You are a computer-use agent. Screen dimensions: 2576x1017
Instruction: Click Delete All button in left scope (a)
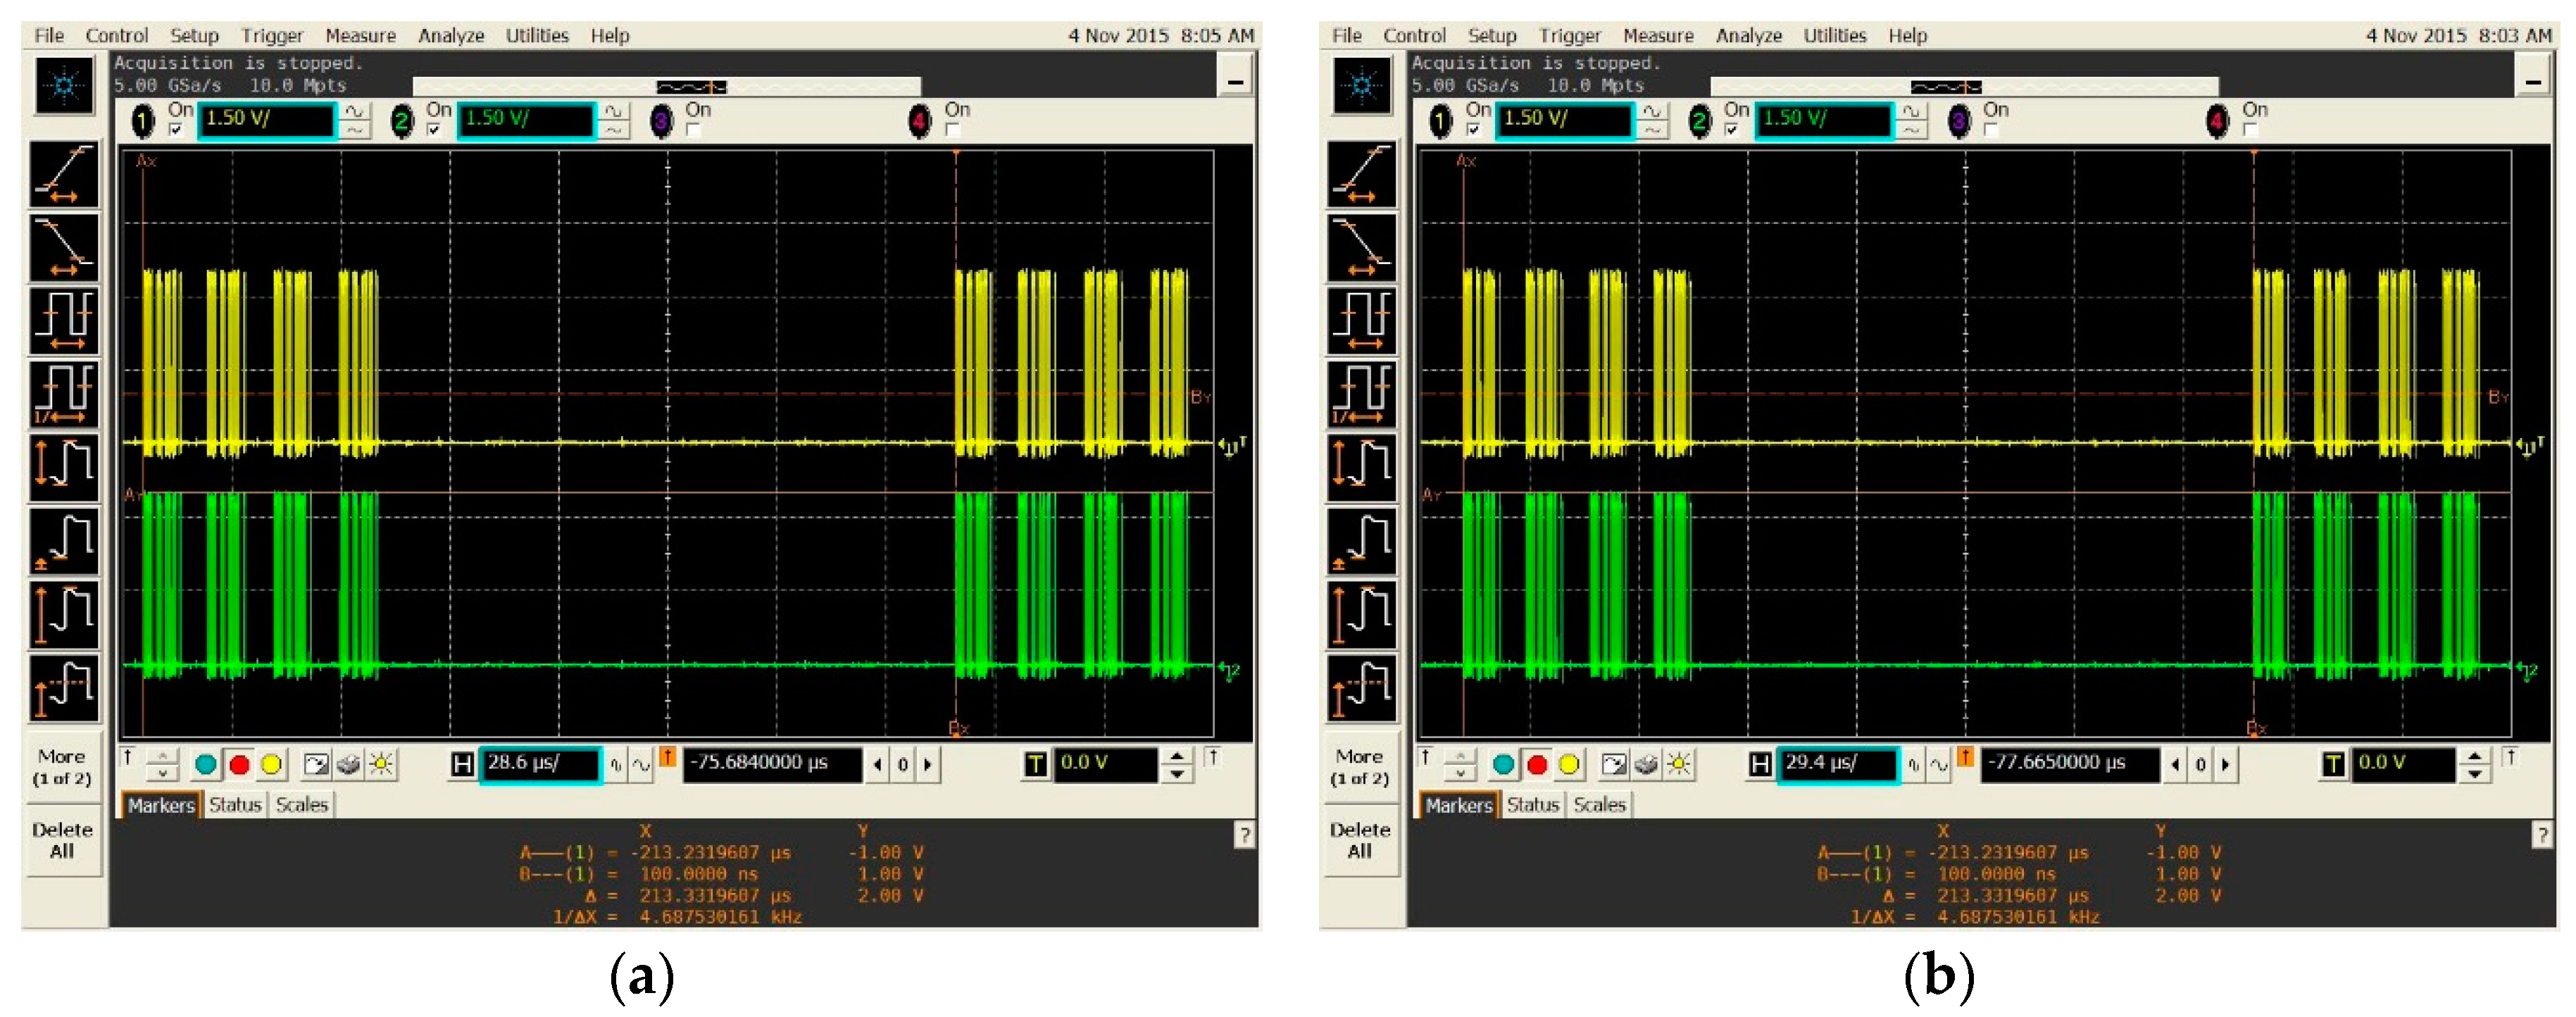[62, 841]
